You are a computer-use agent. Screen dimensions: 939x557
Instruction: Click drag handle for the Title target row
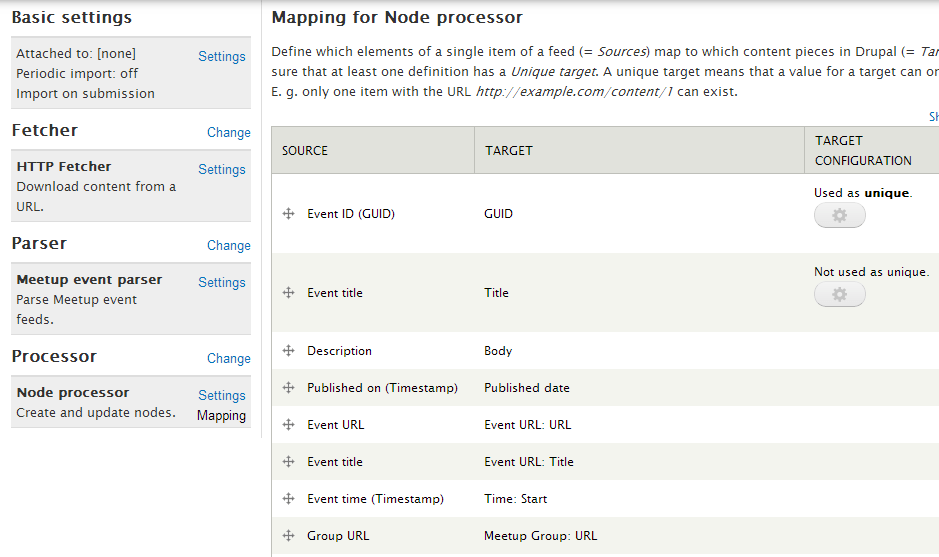pos(289,293)
